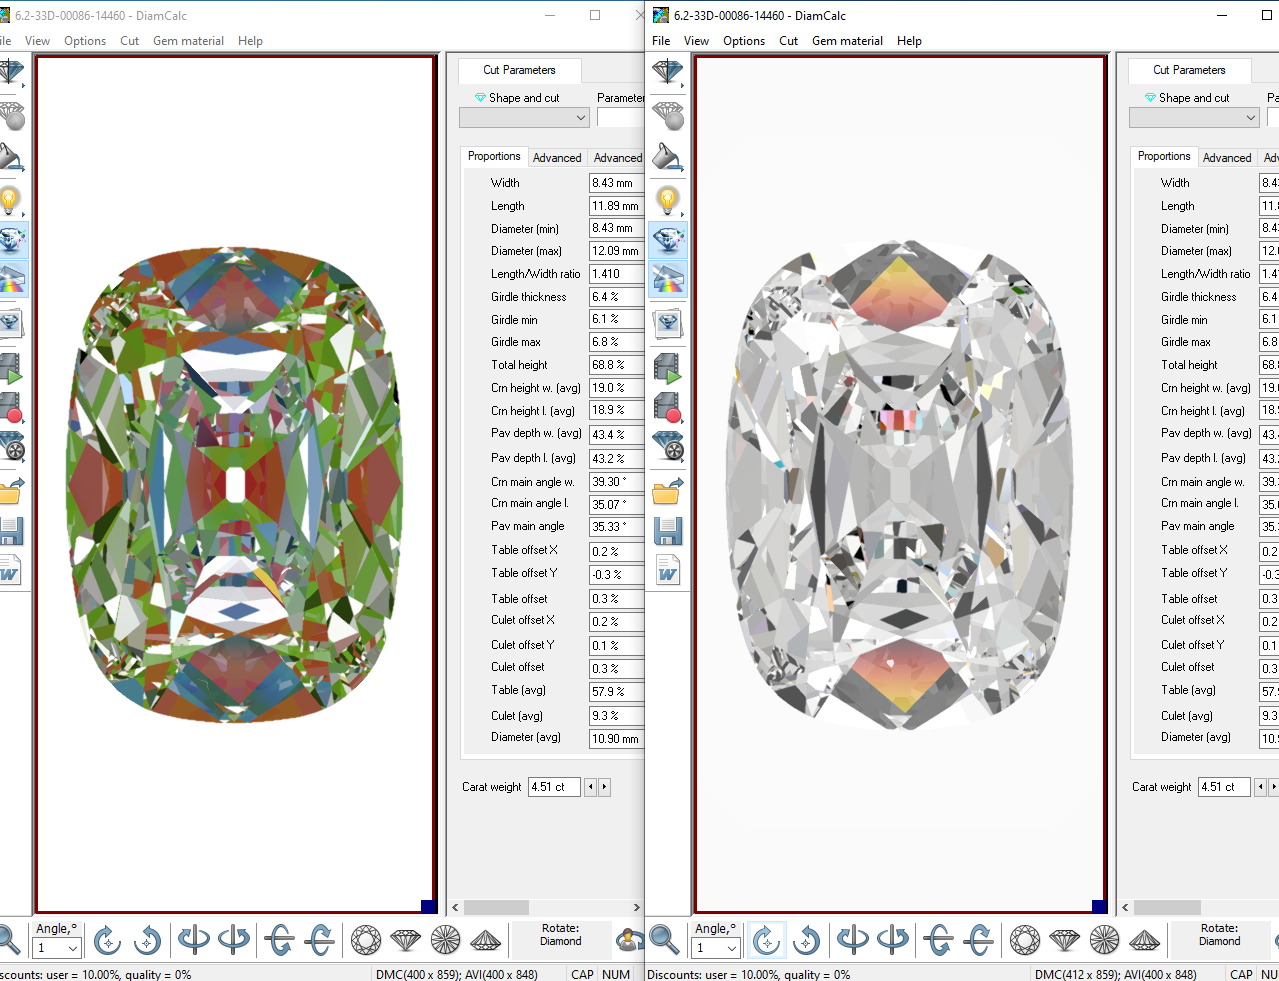Record movie with film-record icon, right window
The height and width of the screenshot is (981, 1279).
(667, 407)
